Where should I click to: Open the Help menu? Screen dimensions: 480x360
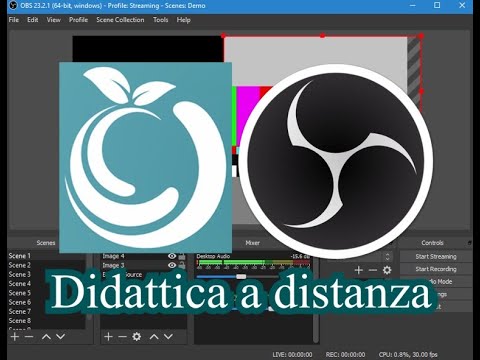point(183,20)
